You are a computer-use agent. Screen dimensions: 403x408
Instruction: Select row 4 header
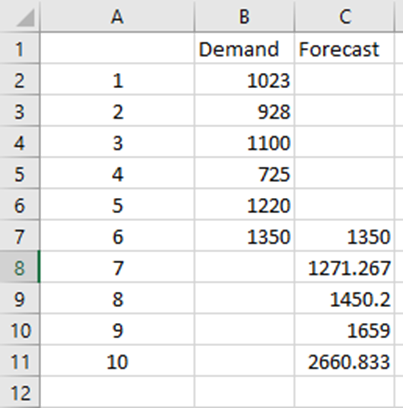pos(19,142)
